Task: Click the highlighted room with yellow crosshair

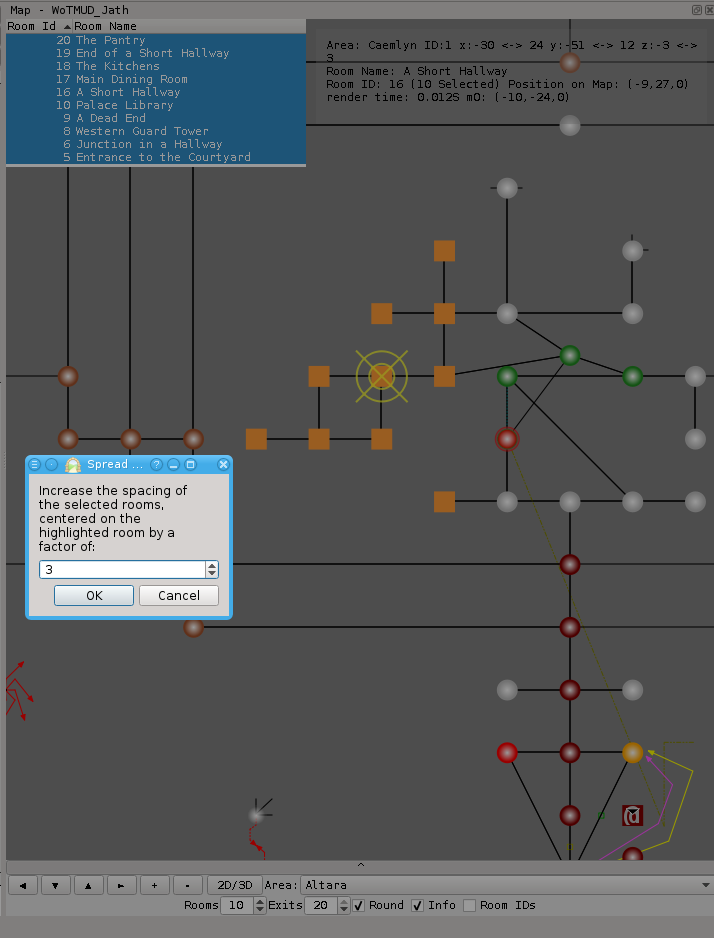Action: coord(382,376)
